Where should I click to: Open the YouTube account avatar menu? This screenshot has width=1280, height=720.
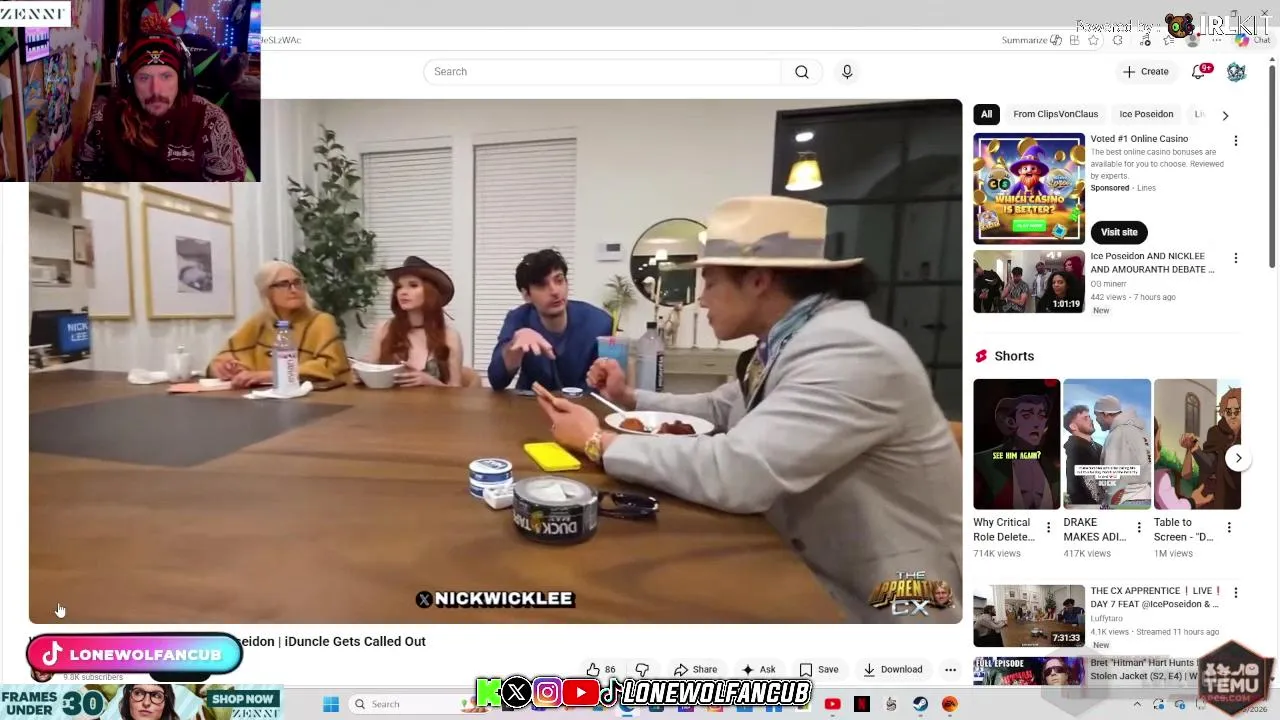tap(1236, 72)
